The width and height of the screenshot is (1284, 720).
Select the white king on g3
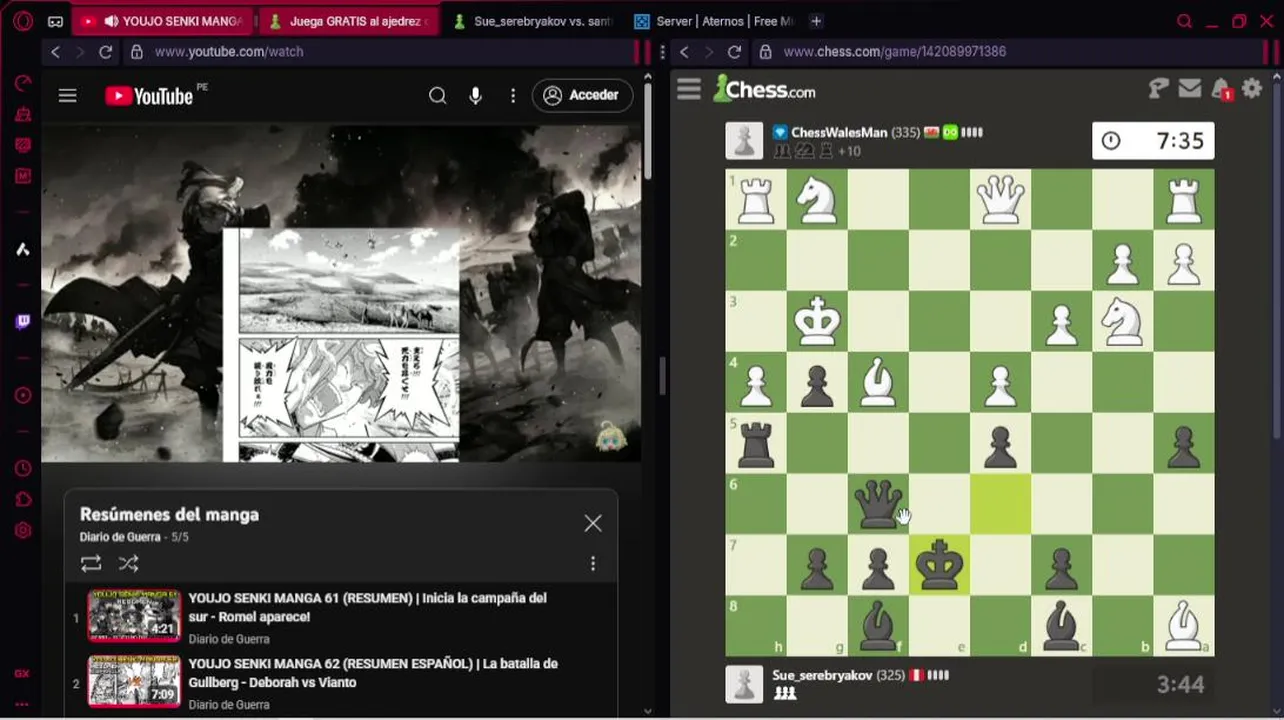point(817,321)
